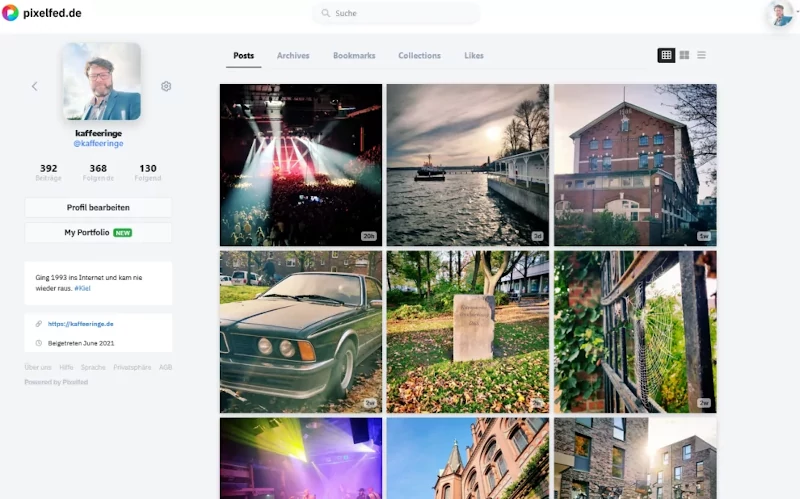This screenshot has height=499, width=800.
Task: Click the search magnifier icon
Action: tap(326, 13)
